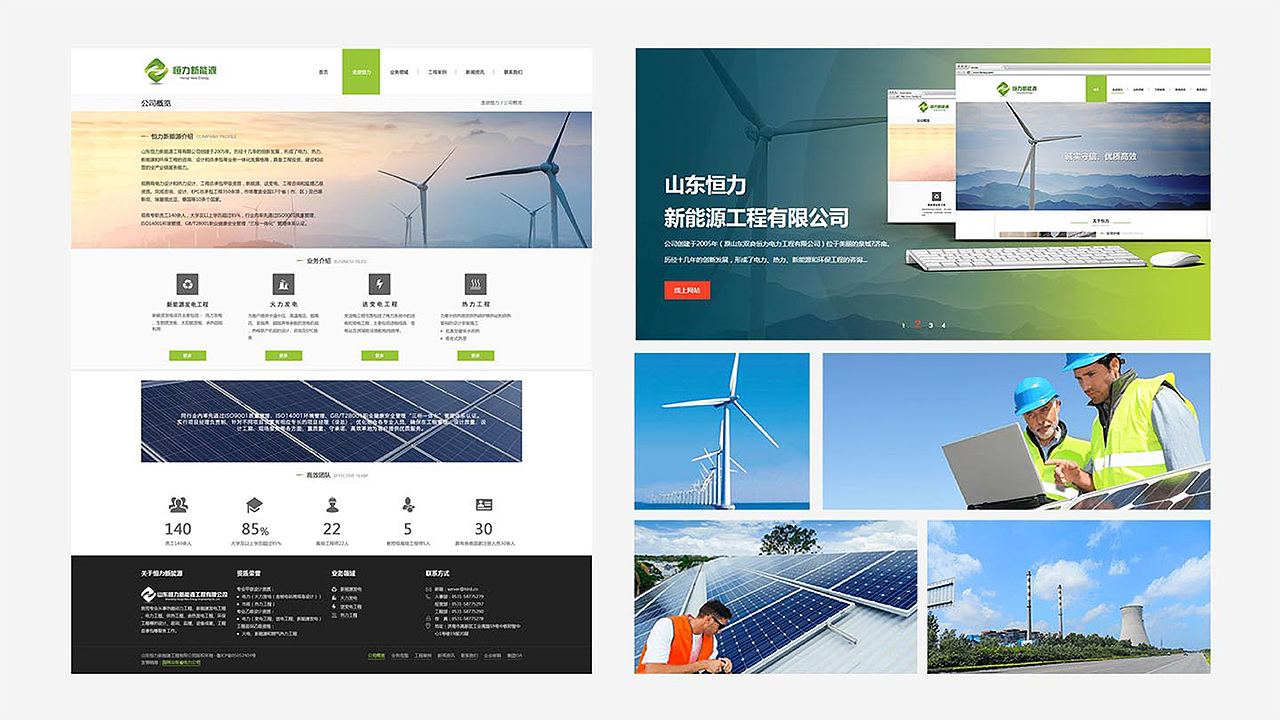Click footer 火力发电 link under 业务领域

(x=344, y=598)
